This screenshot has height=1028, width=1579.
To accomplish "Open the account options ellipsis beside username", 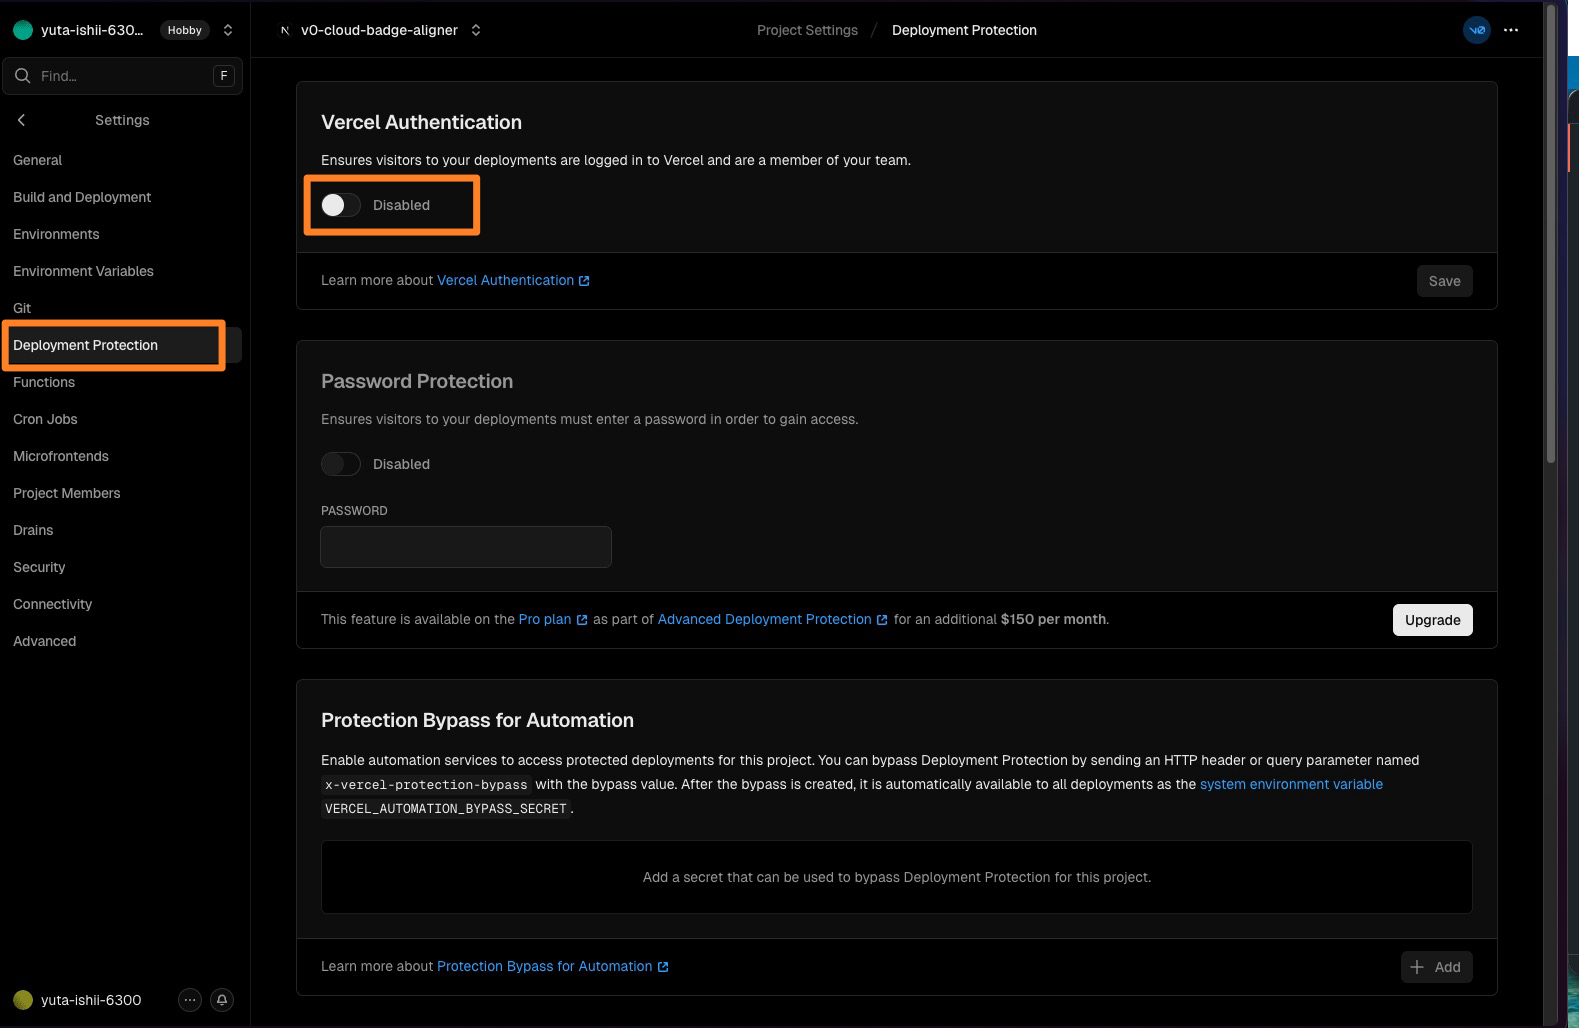I will point(190,1000).
